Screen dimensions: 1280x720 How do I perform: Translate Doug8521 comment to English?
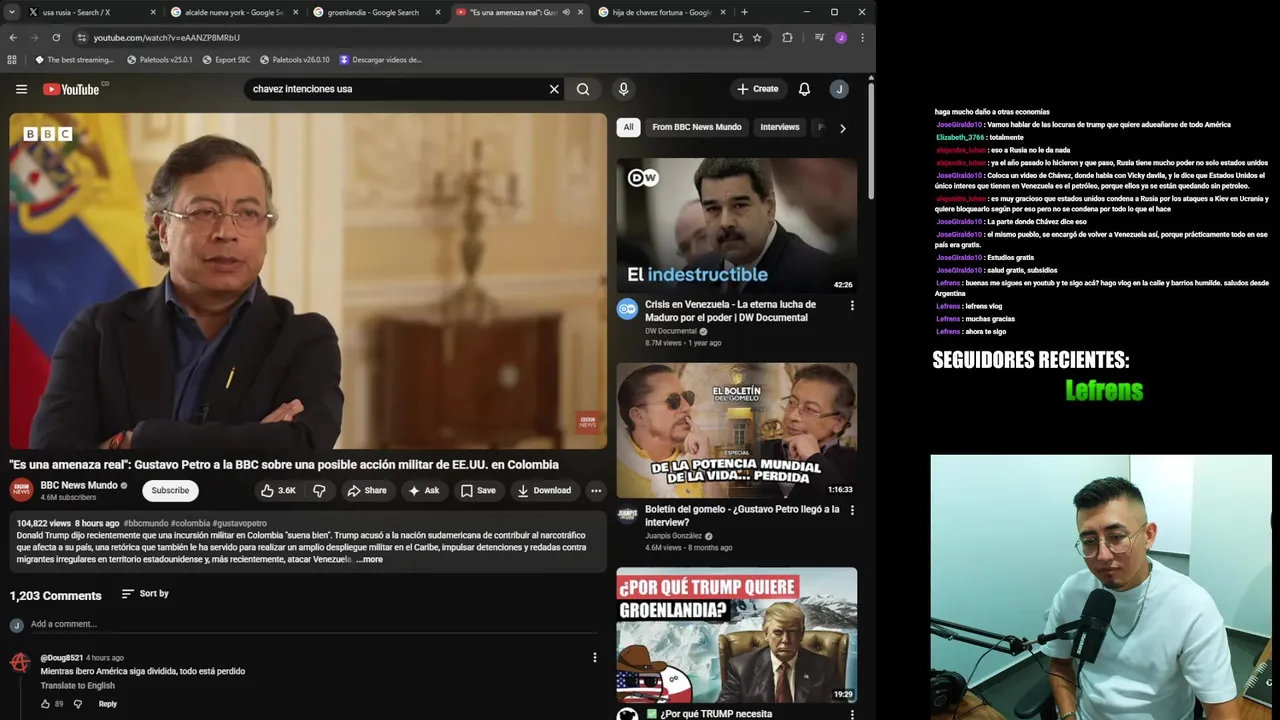click(x=77, y=686)
